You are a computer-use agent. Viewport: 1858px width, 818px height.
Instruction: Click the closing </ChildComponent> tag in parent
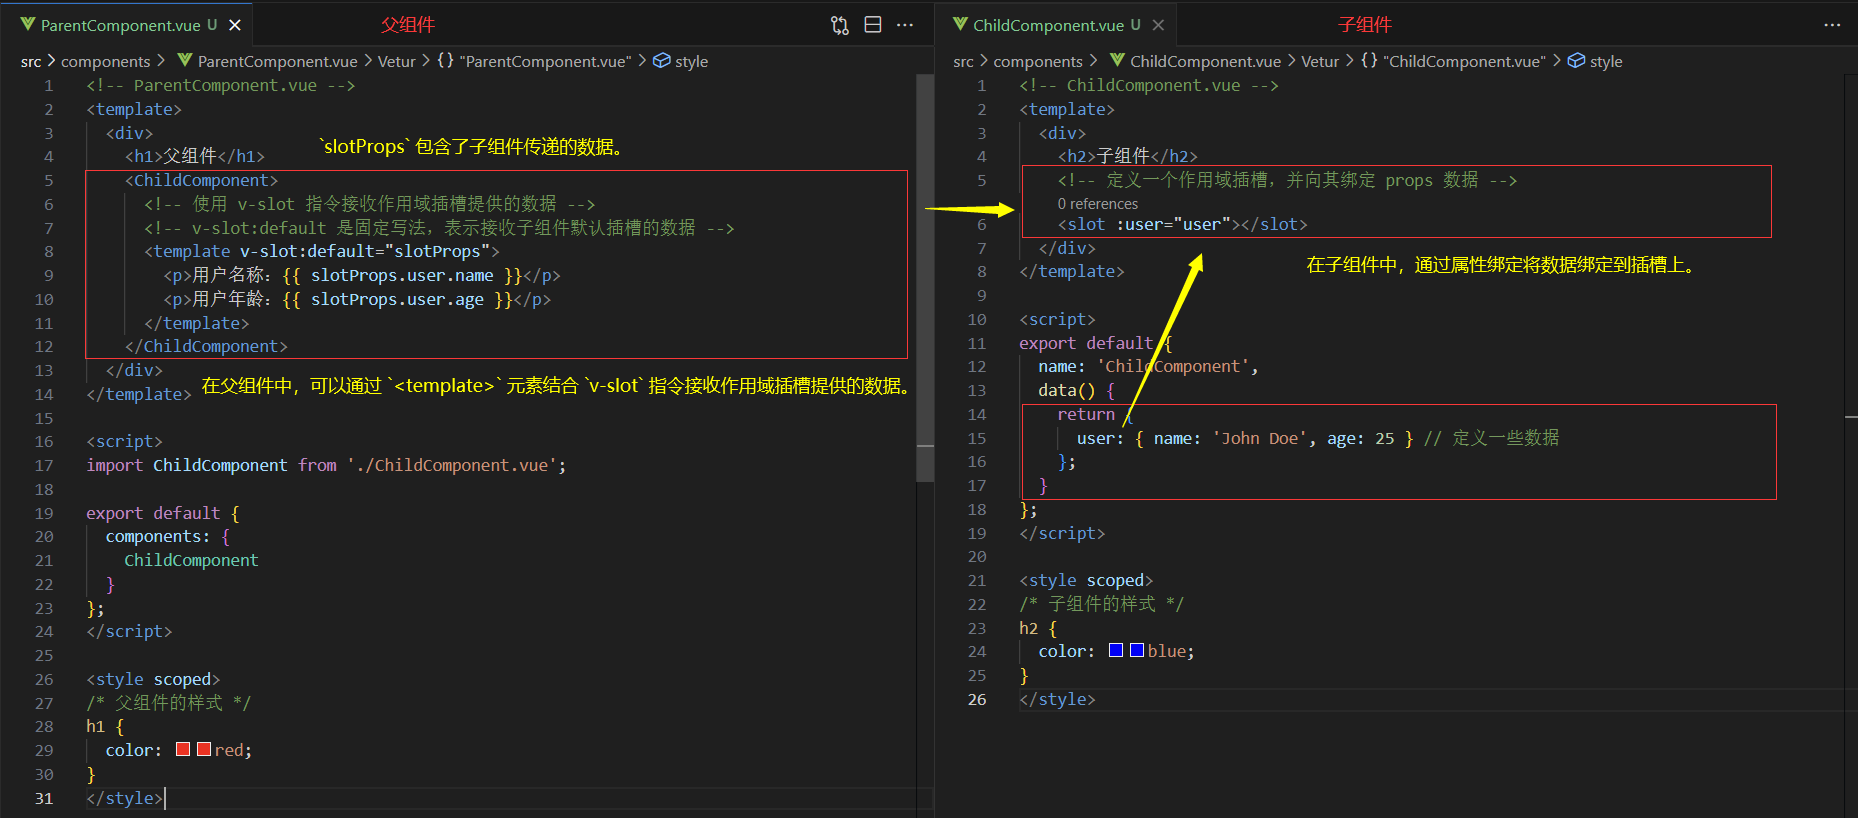click(206, 346)
